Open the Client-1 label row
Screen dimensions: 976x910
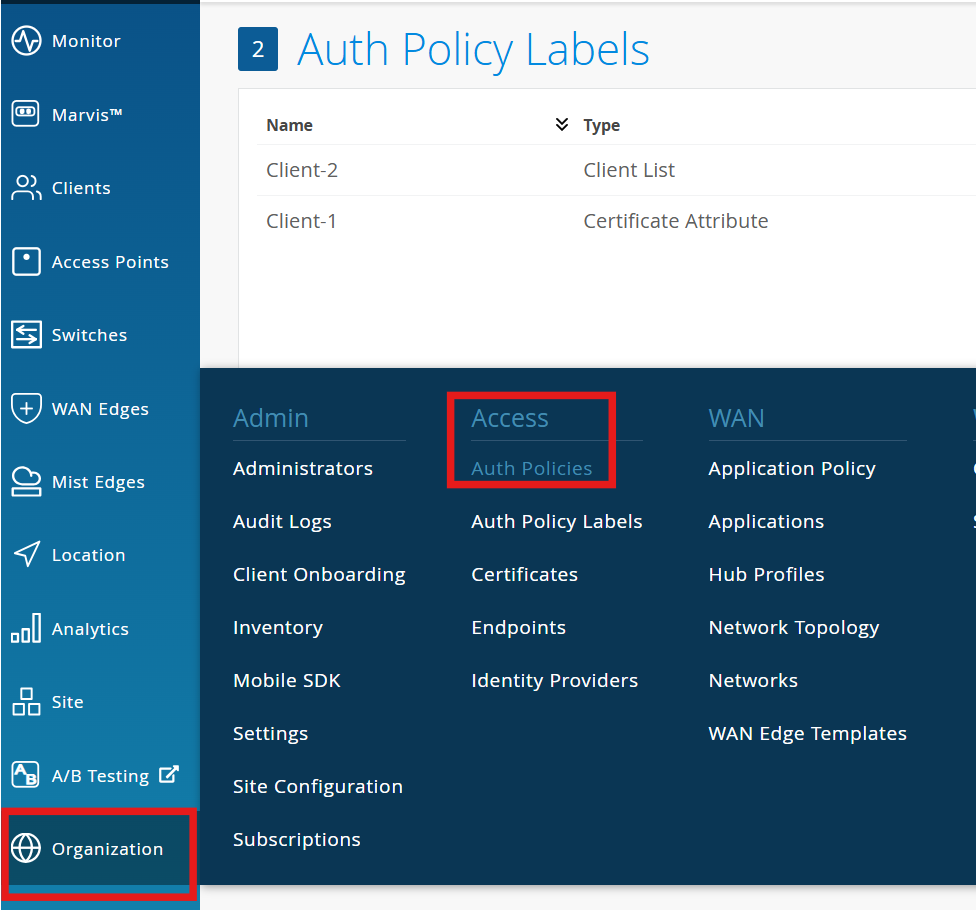302,221
